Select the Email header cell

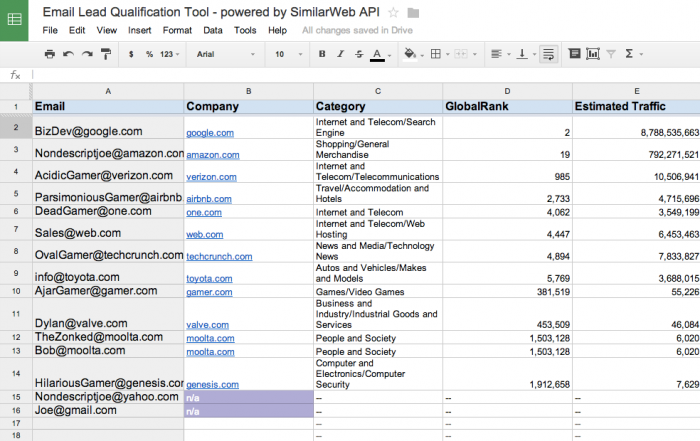[x=108, y=106]
